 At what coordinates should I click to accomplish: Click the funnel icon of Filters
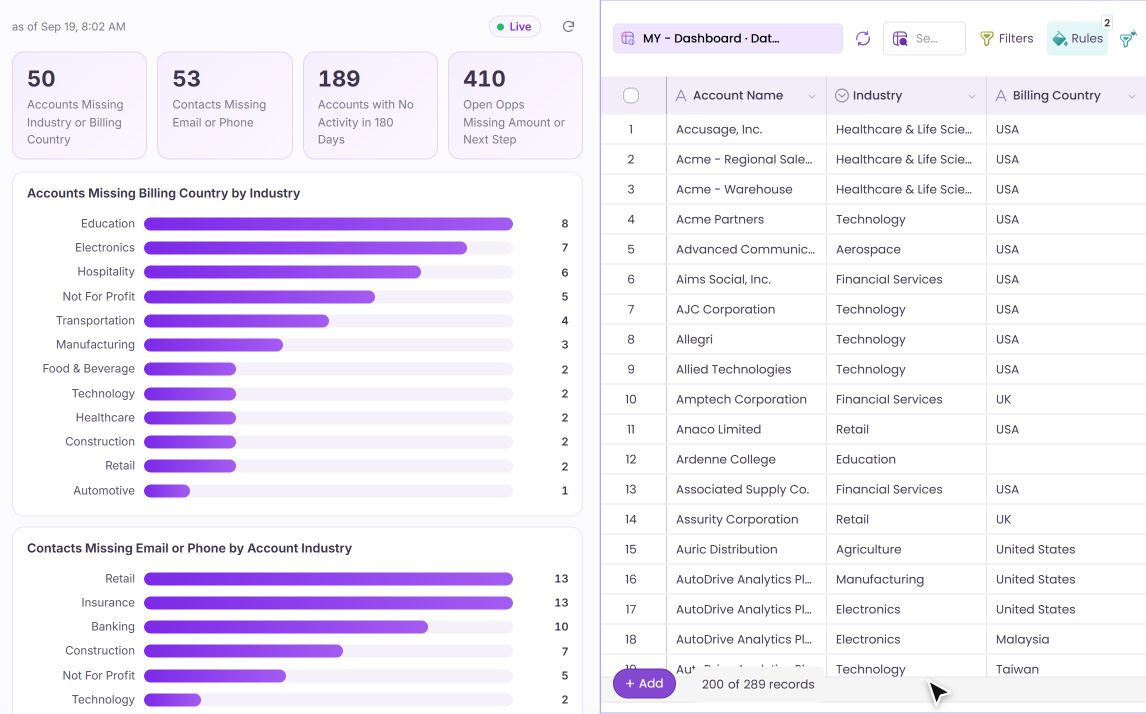[x=987, y=38]
